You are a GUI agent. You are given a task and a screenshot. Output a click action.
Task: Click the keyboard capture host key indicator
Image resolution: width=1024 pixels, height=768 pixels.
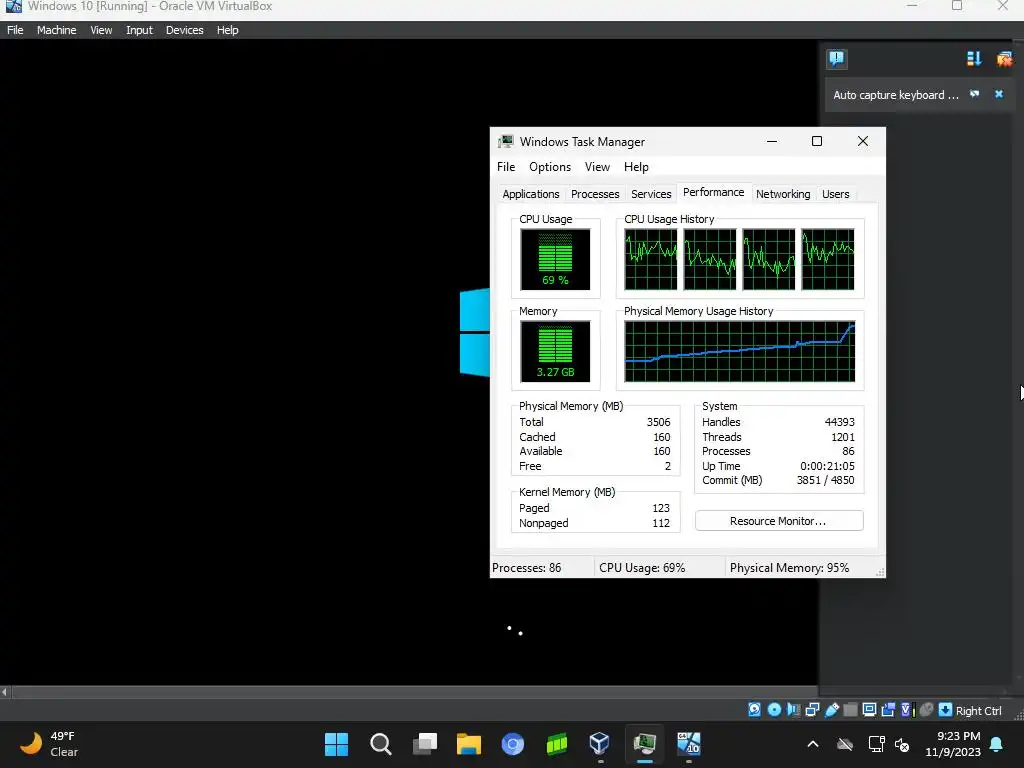click(945, 710)
